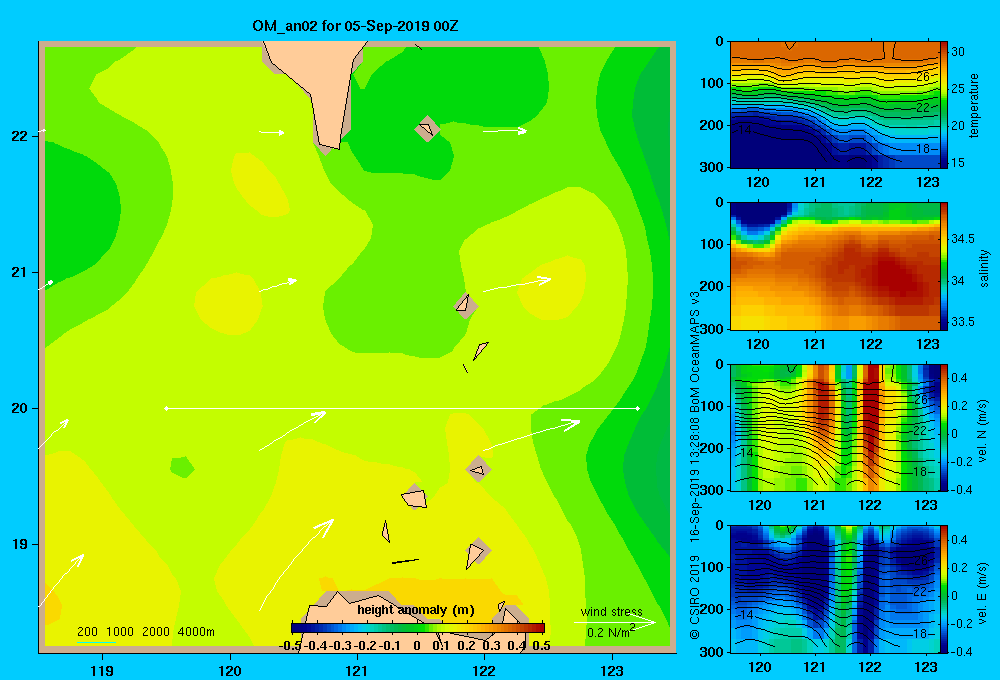
Task: Click the '0.5' maximum label on height anomaly bar
Action: pyautogui.click(x=541, y=646)
